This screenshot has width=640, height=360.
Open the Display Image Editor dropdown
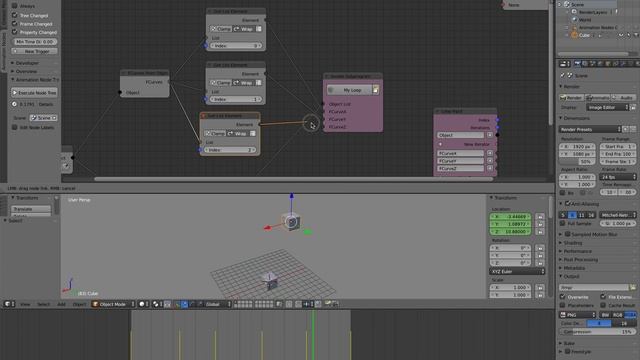[x=607, y=107]
